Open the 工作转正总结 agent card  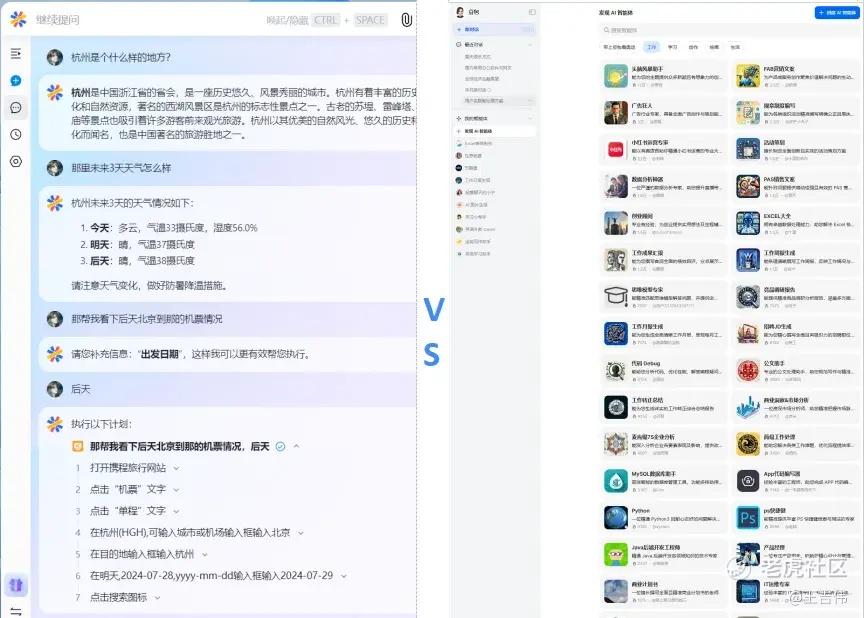[x=663, y=407]
